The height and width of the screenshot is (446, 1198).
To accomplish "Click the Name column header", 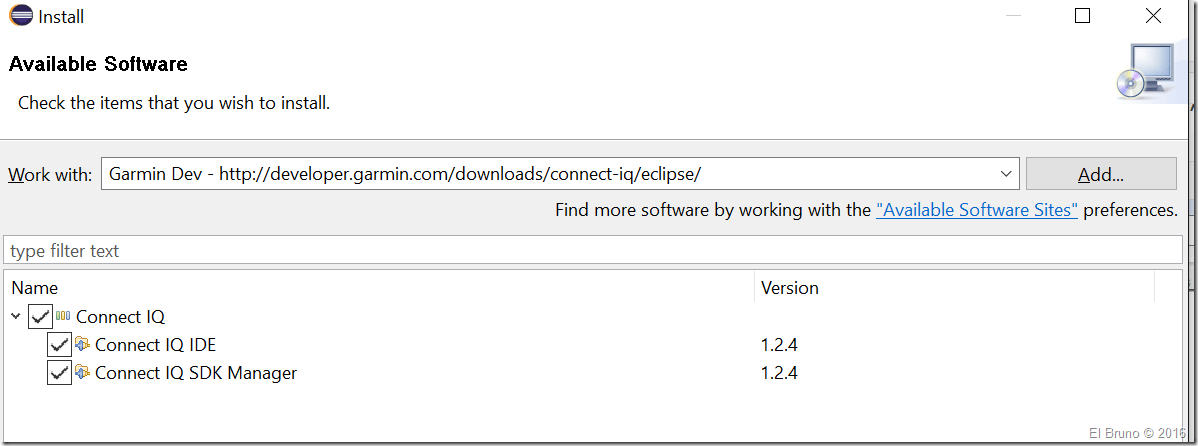I will point(35,288).
